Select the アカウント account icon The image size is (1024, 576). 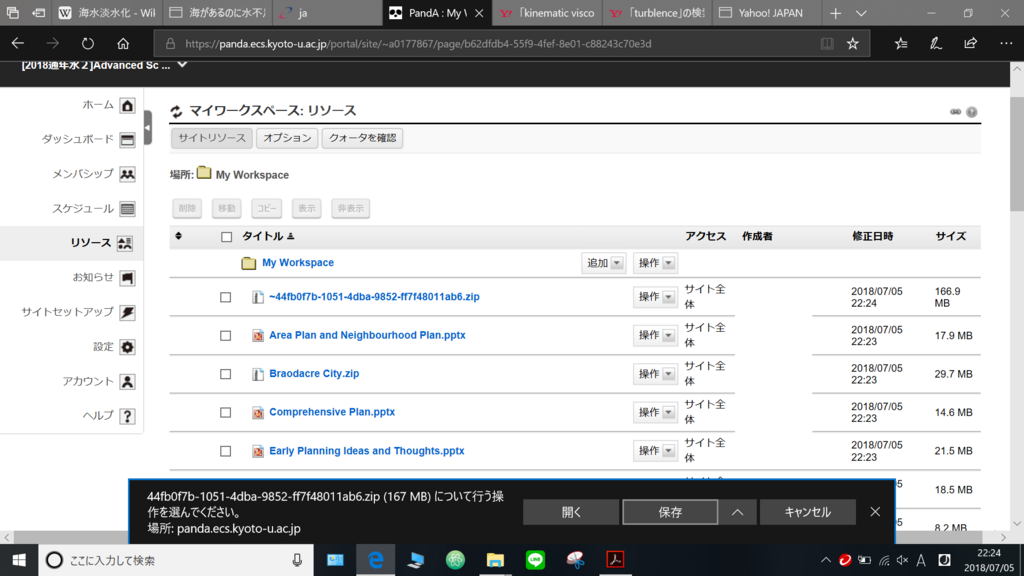(x=127, y=381)
